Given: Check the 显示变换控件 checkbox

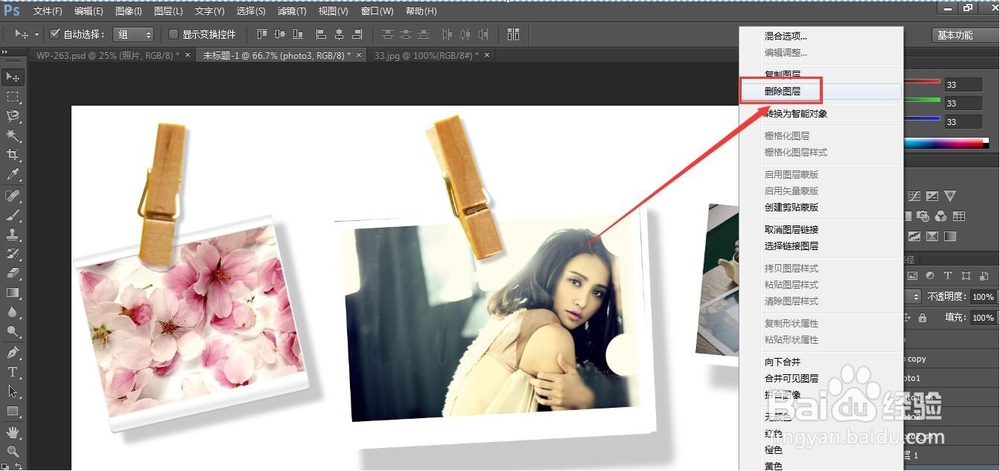Looking at the screenshot, I should coord(173,34).
